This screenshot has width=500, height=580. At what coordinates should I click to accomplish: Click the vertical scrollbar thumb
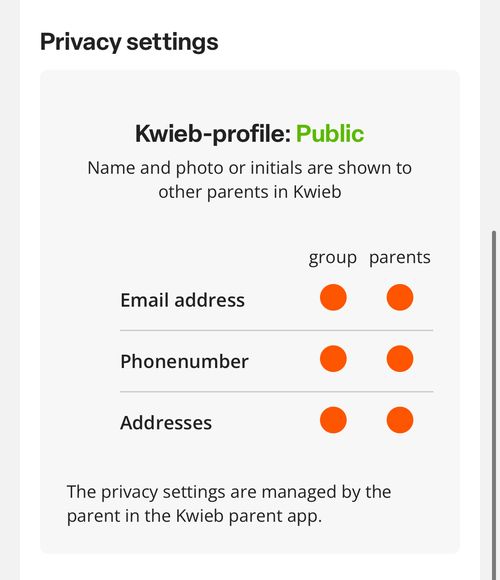(494, 405)
